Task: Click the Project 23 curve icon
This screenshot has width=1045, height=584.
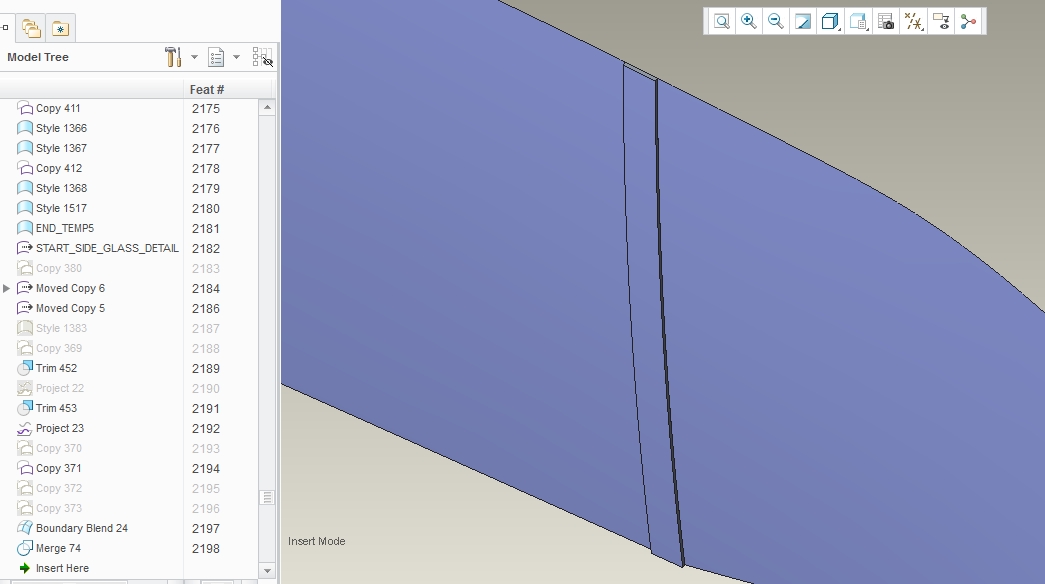Action: click(25, 428)
